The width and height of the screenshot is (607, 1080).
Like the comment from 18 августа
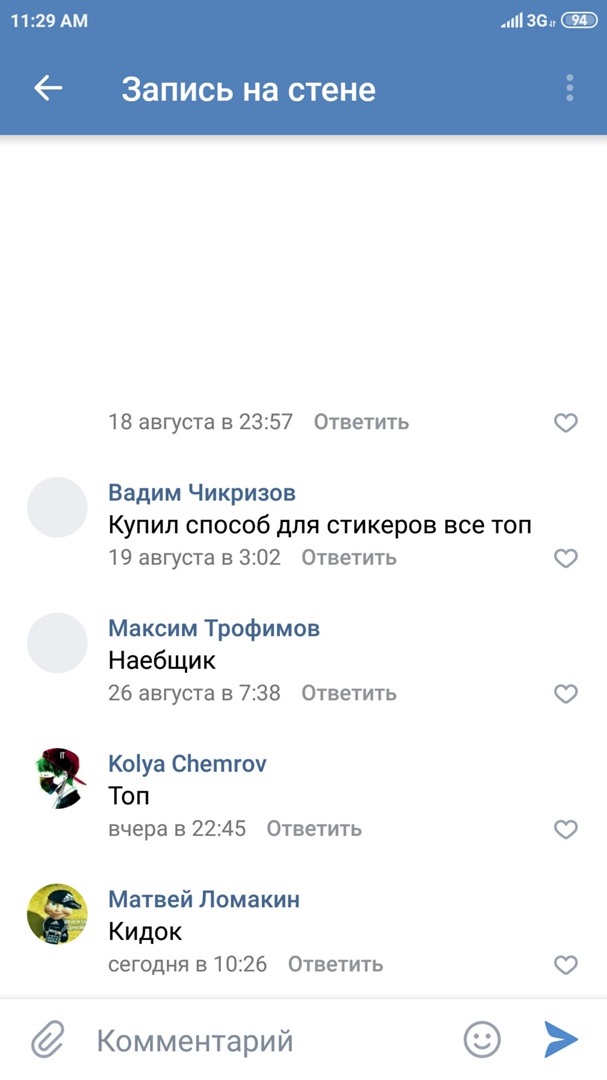pos(566,422)
